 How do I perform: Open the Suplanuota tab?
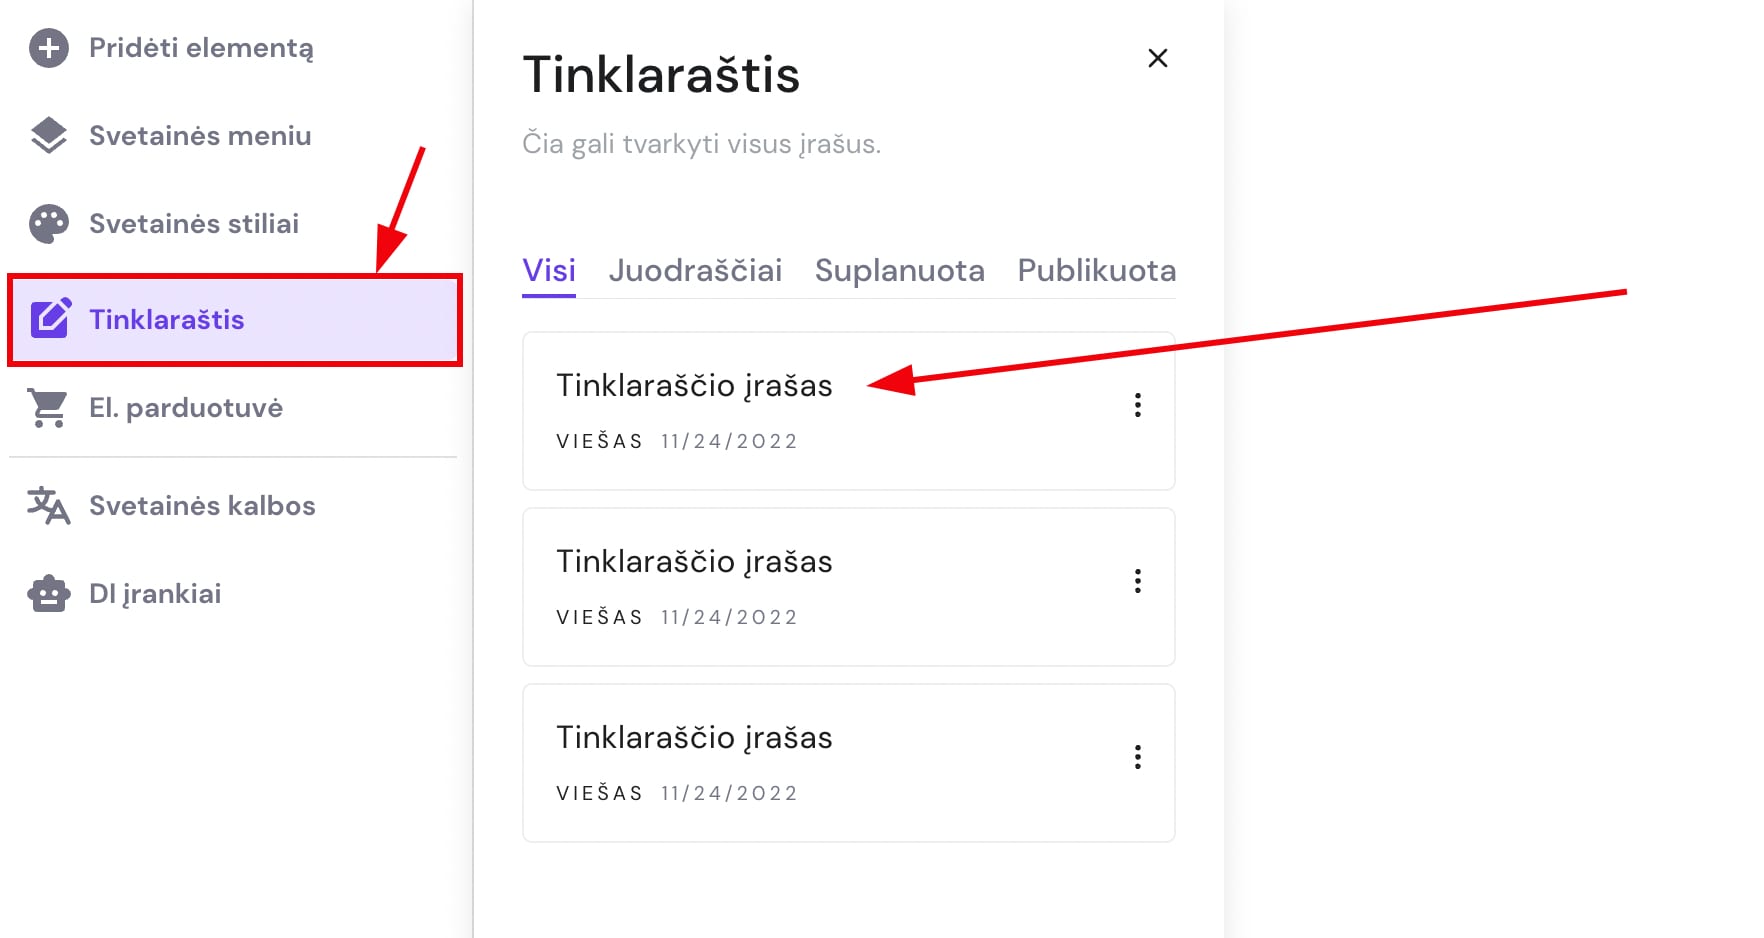(899, 270)
